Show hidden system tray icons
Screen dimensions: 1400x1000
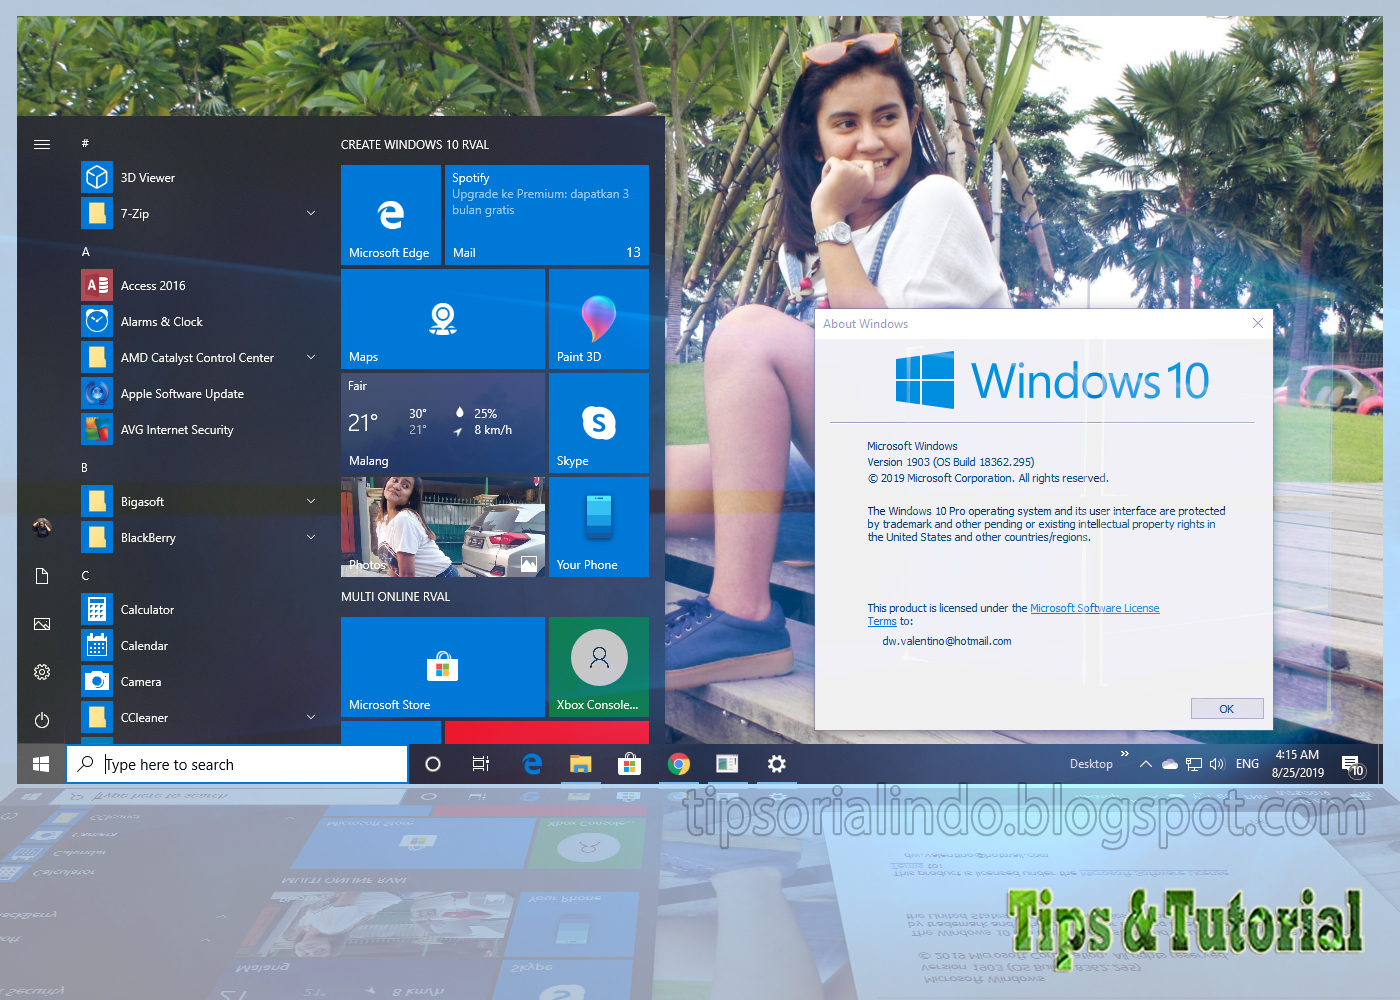point(1146,764)
